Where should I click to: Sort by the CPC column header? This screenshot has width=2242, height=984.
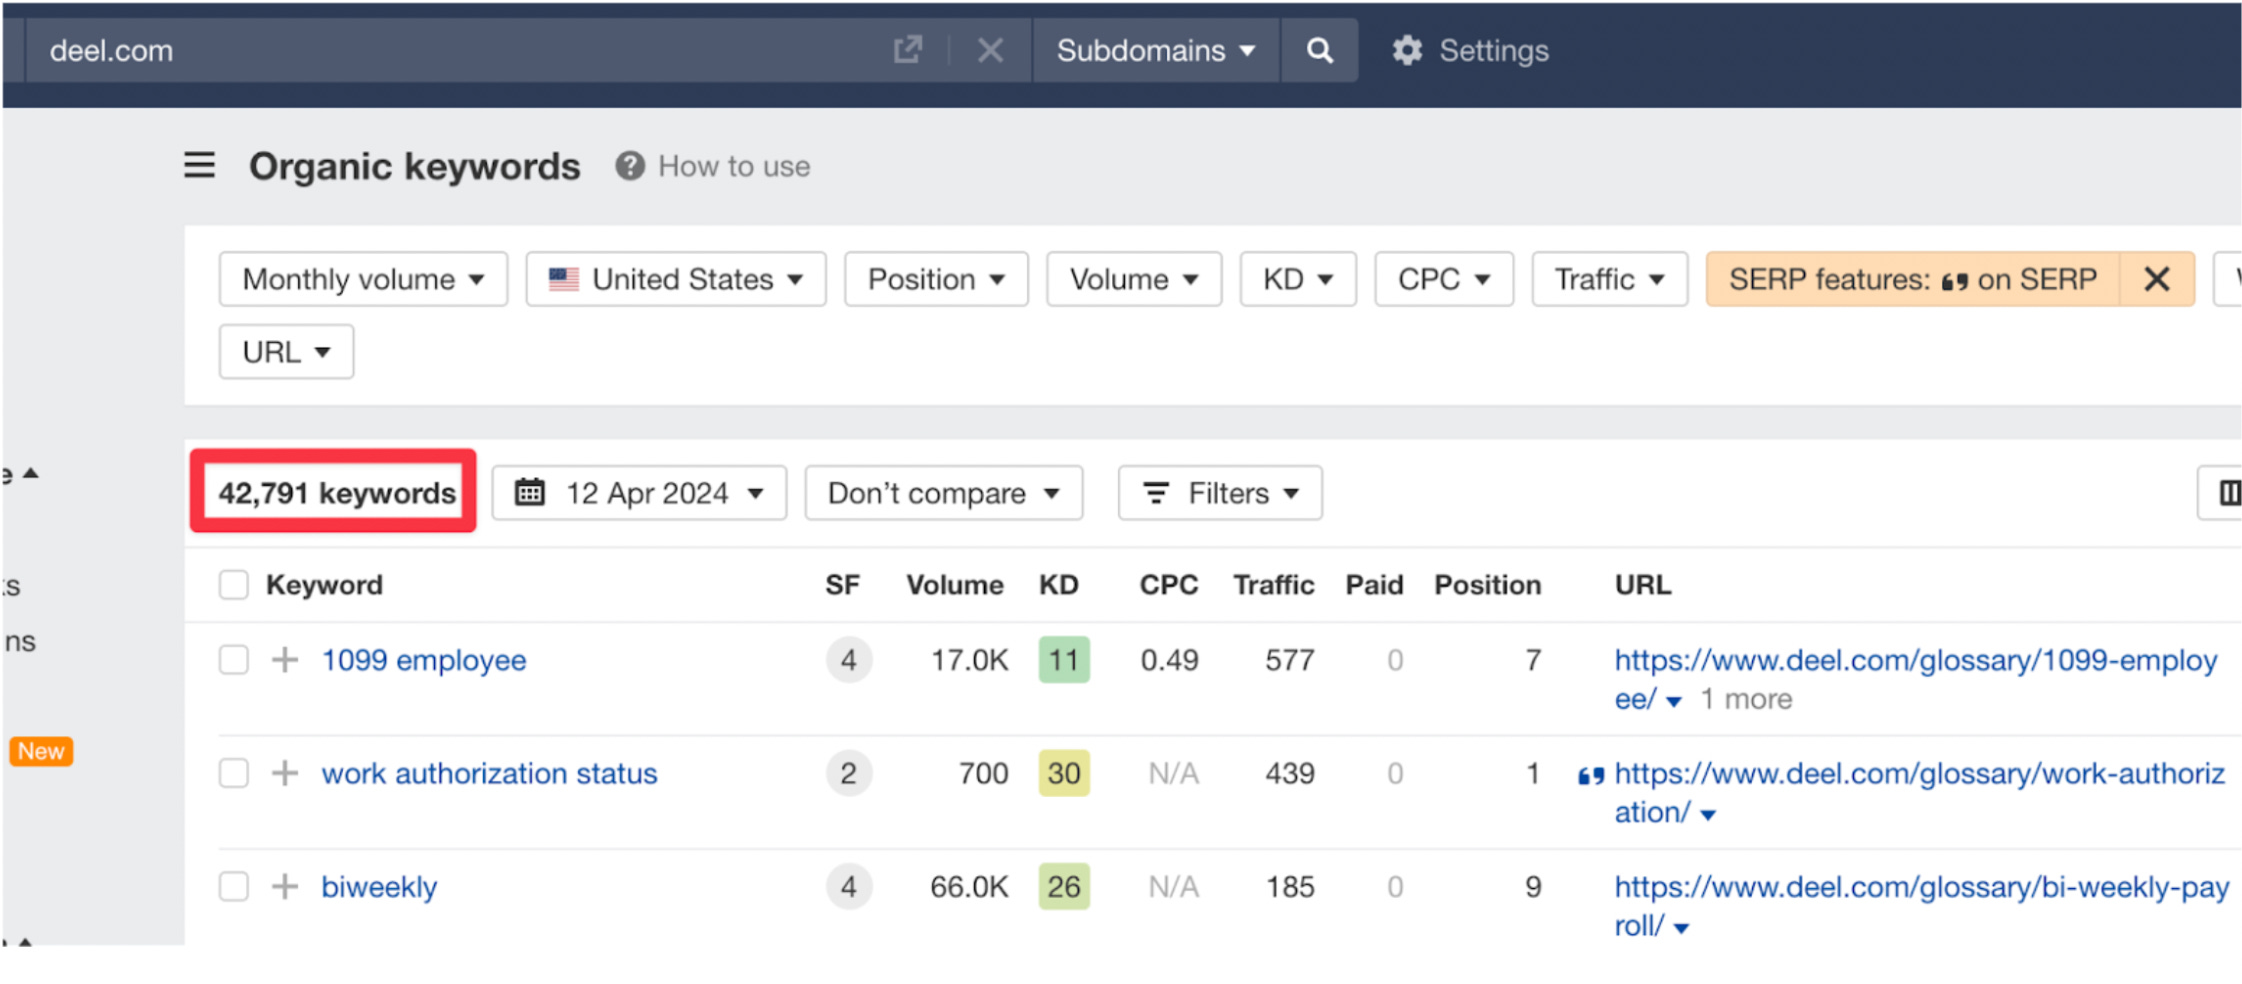(1169, 585)
